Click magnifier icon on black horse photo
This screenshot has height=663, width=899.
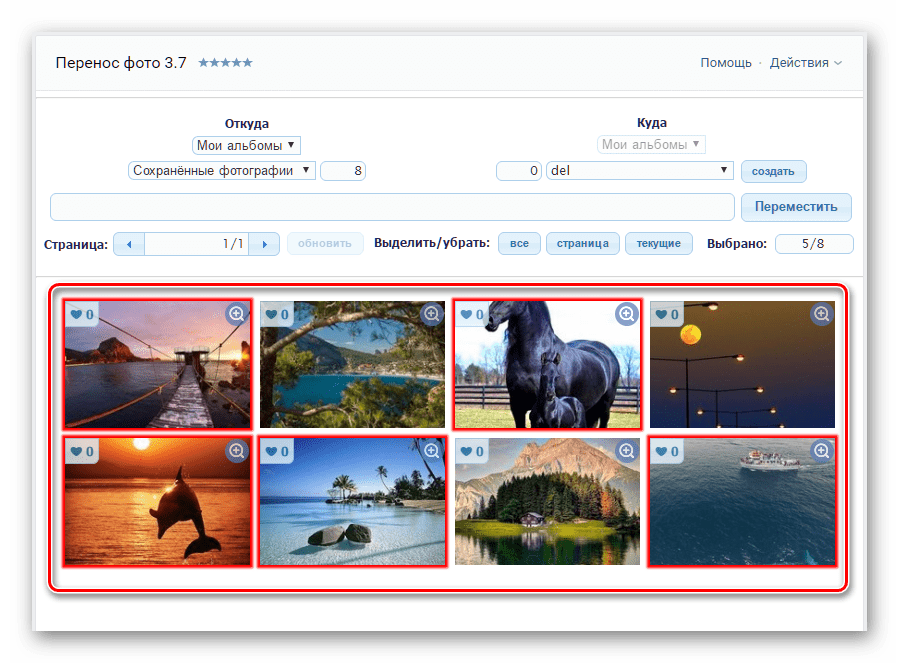coord(627,314)
